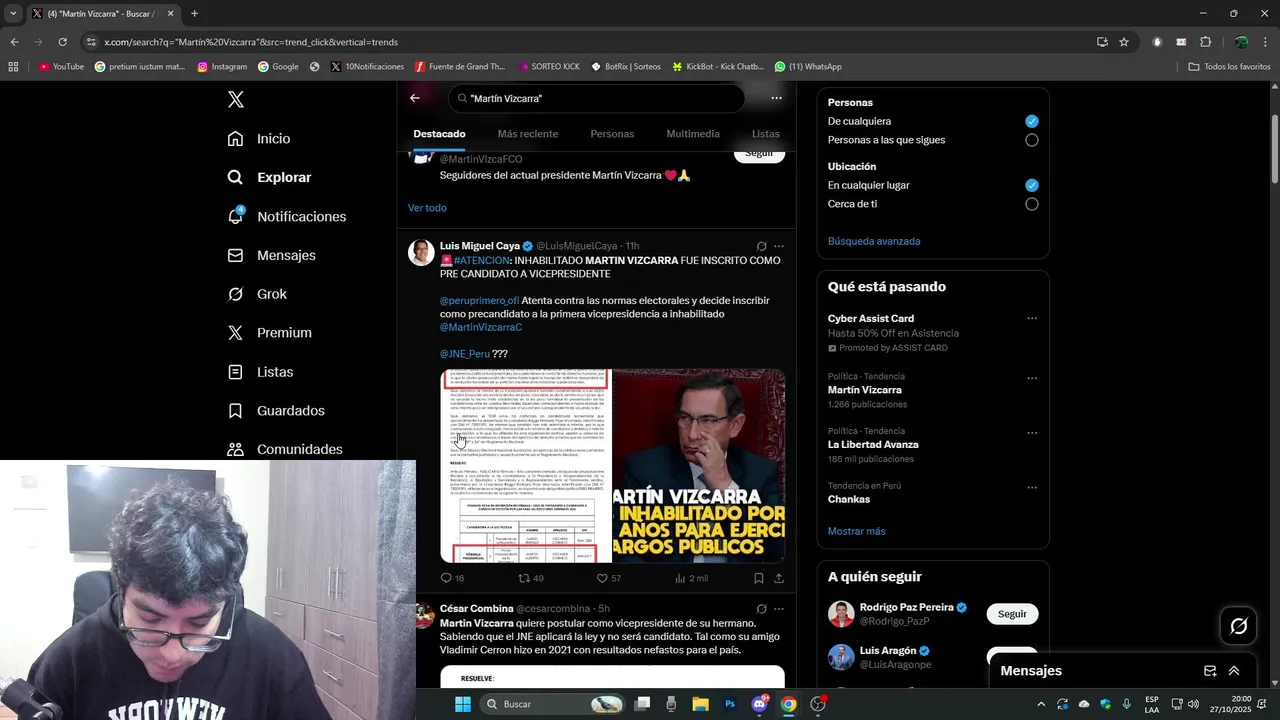This screenshot has width=1280, height=720.
Task: Open Chrome extensions puzzle icon
Action: pyautogui.click(x=1205, y=42)
